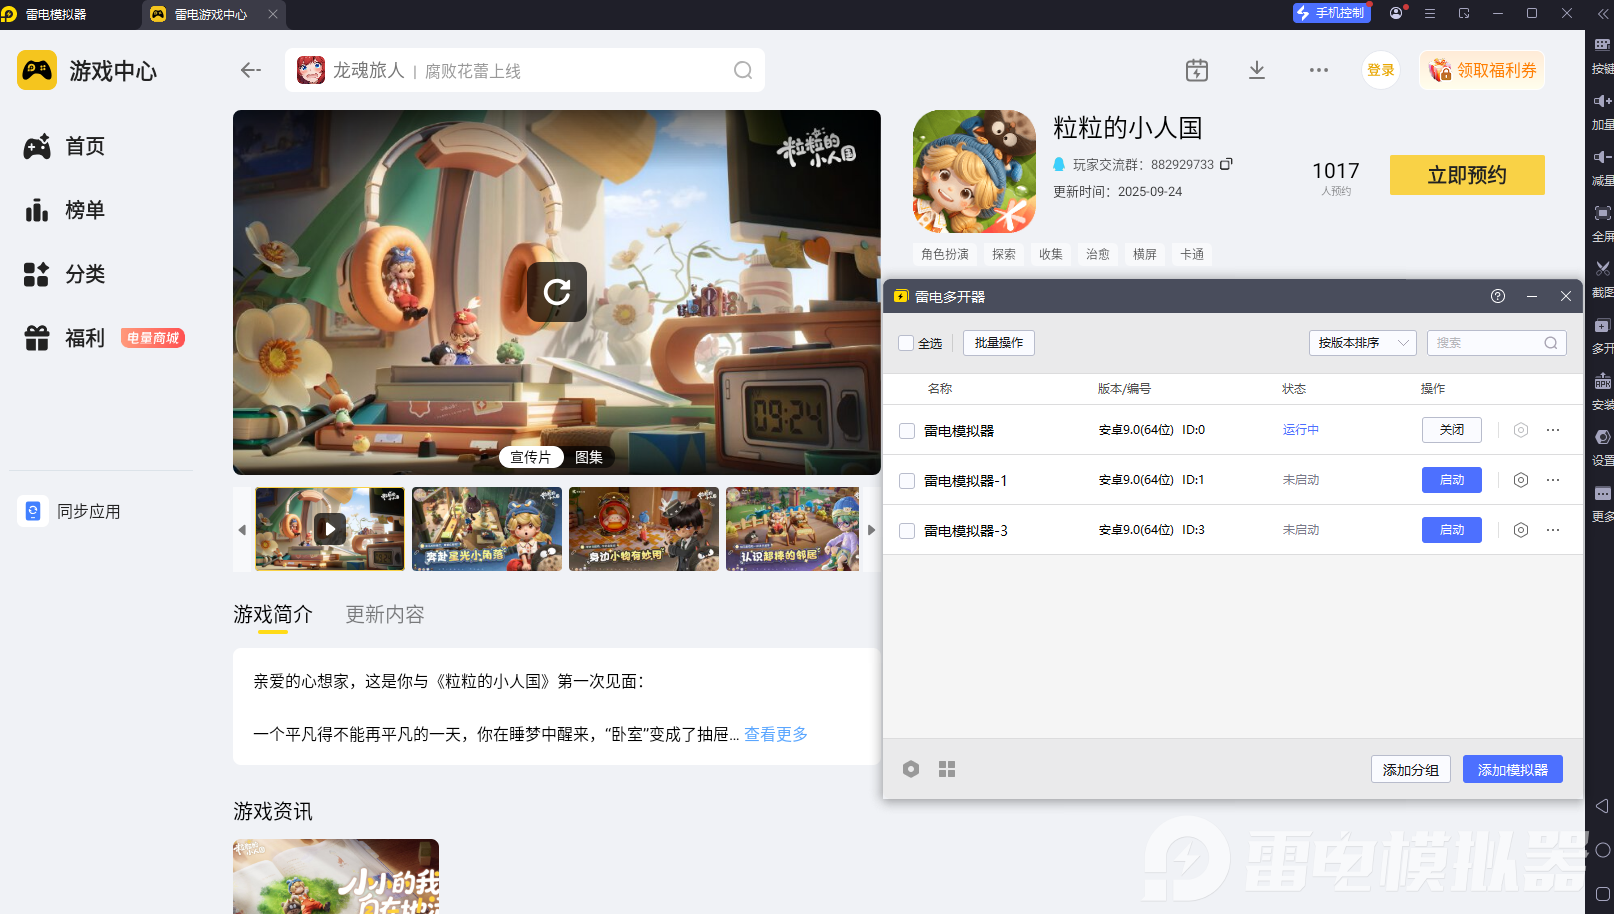The width and height of the screenshot is (1614, 914).
Task: Open 同步应用 in the sidebar
Action: (x=70, y=511)
